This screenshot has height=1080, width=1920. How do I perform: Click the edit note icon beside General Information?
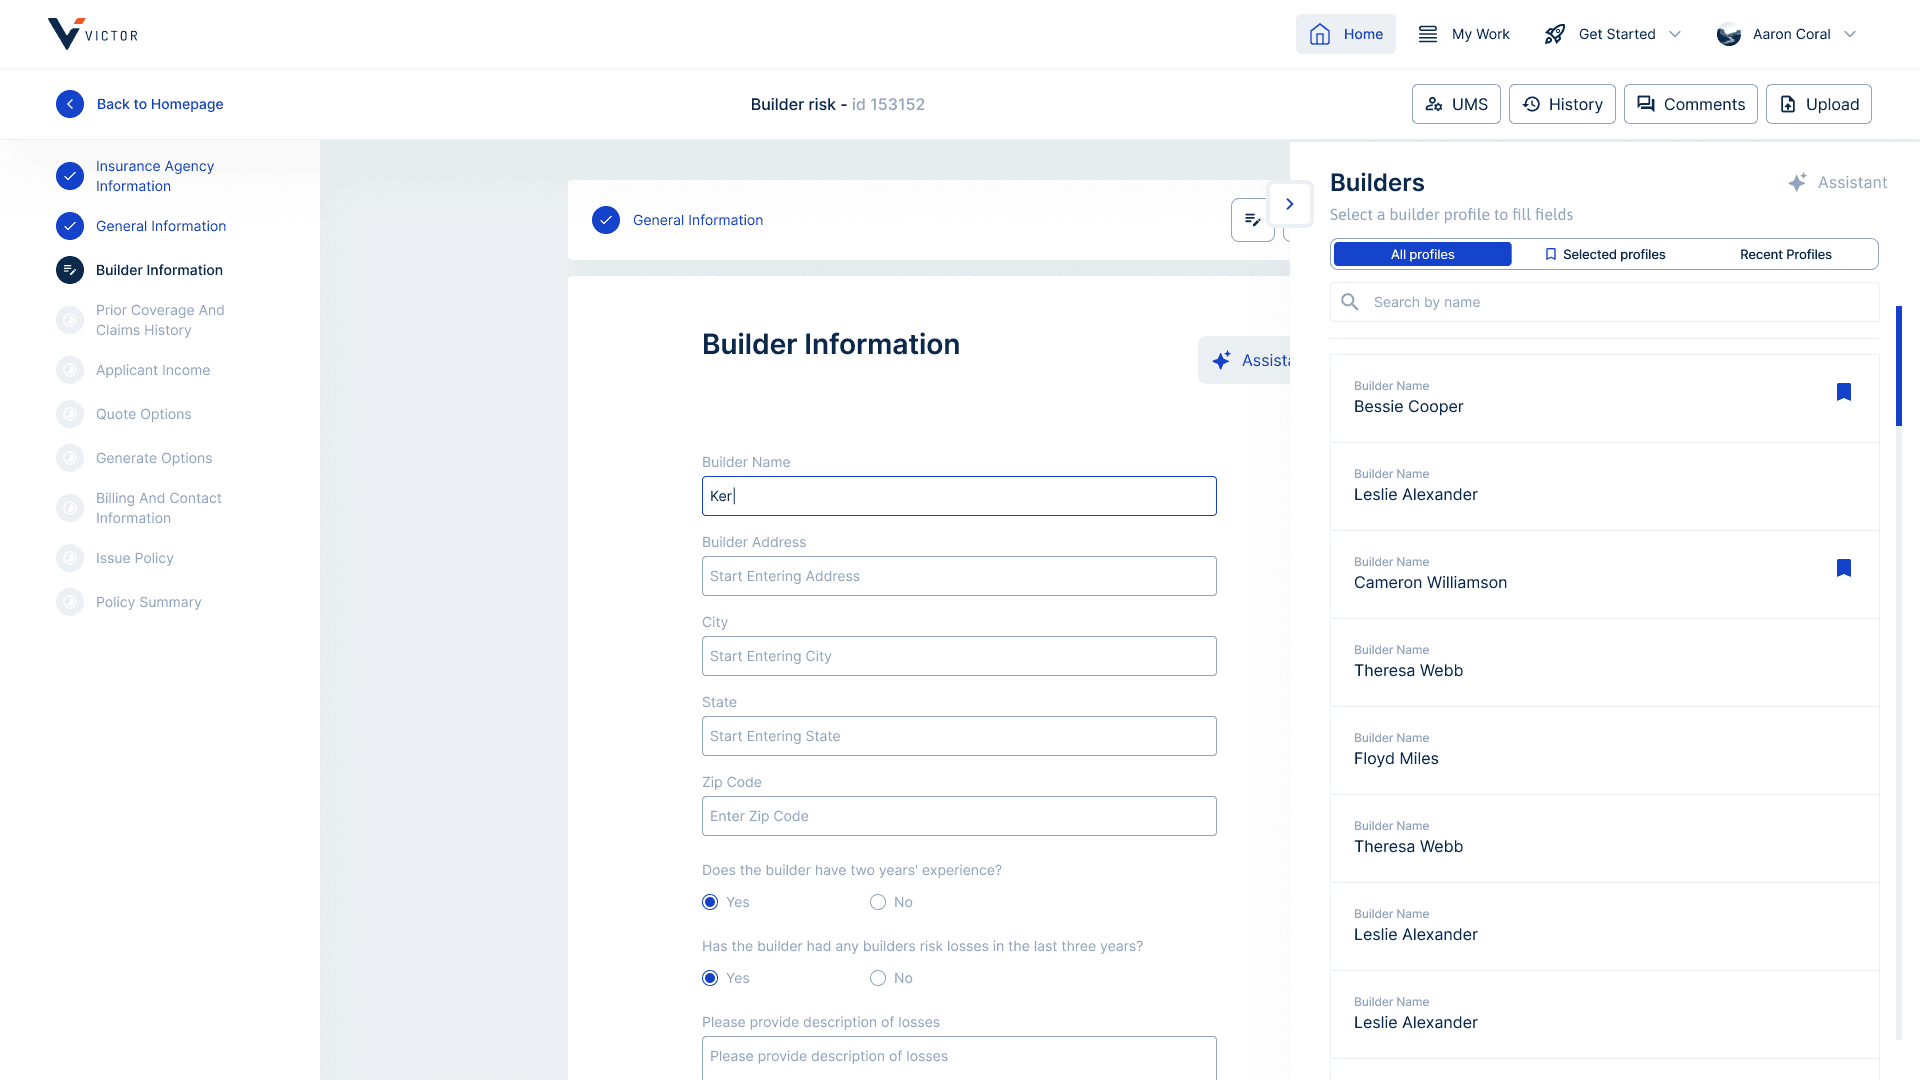(x=1252, y=220)
